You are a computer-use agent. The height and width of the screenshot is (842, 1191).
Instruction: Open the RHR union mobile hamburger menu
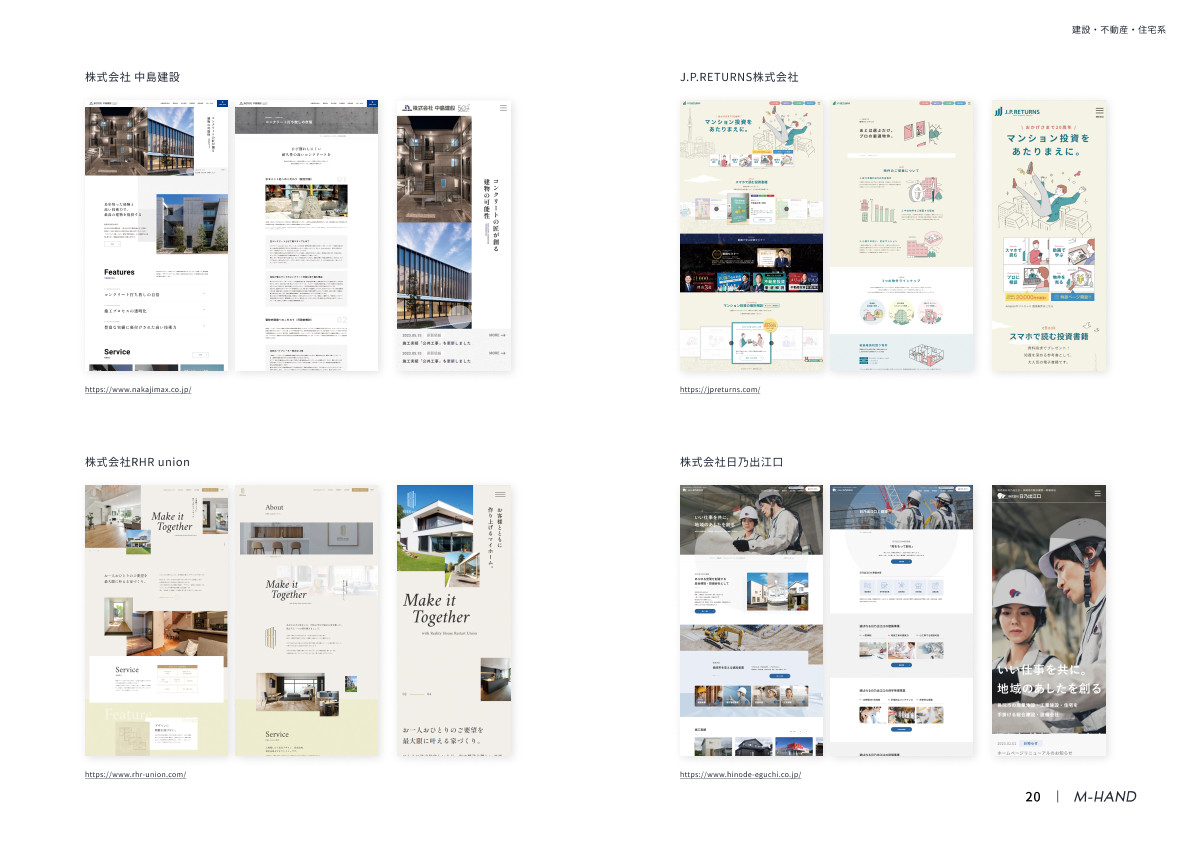[x=500, y=494]
